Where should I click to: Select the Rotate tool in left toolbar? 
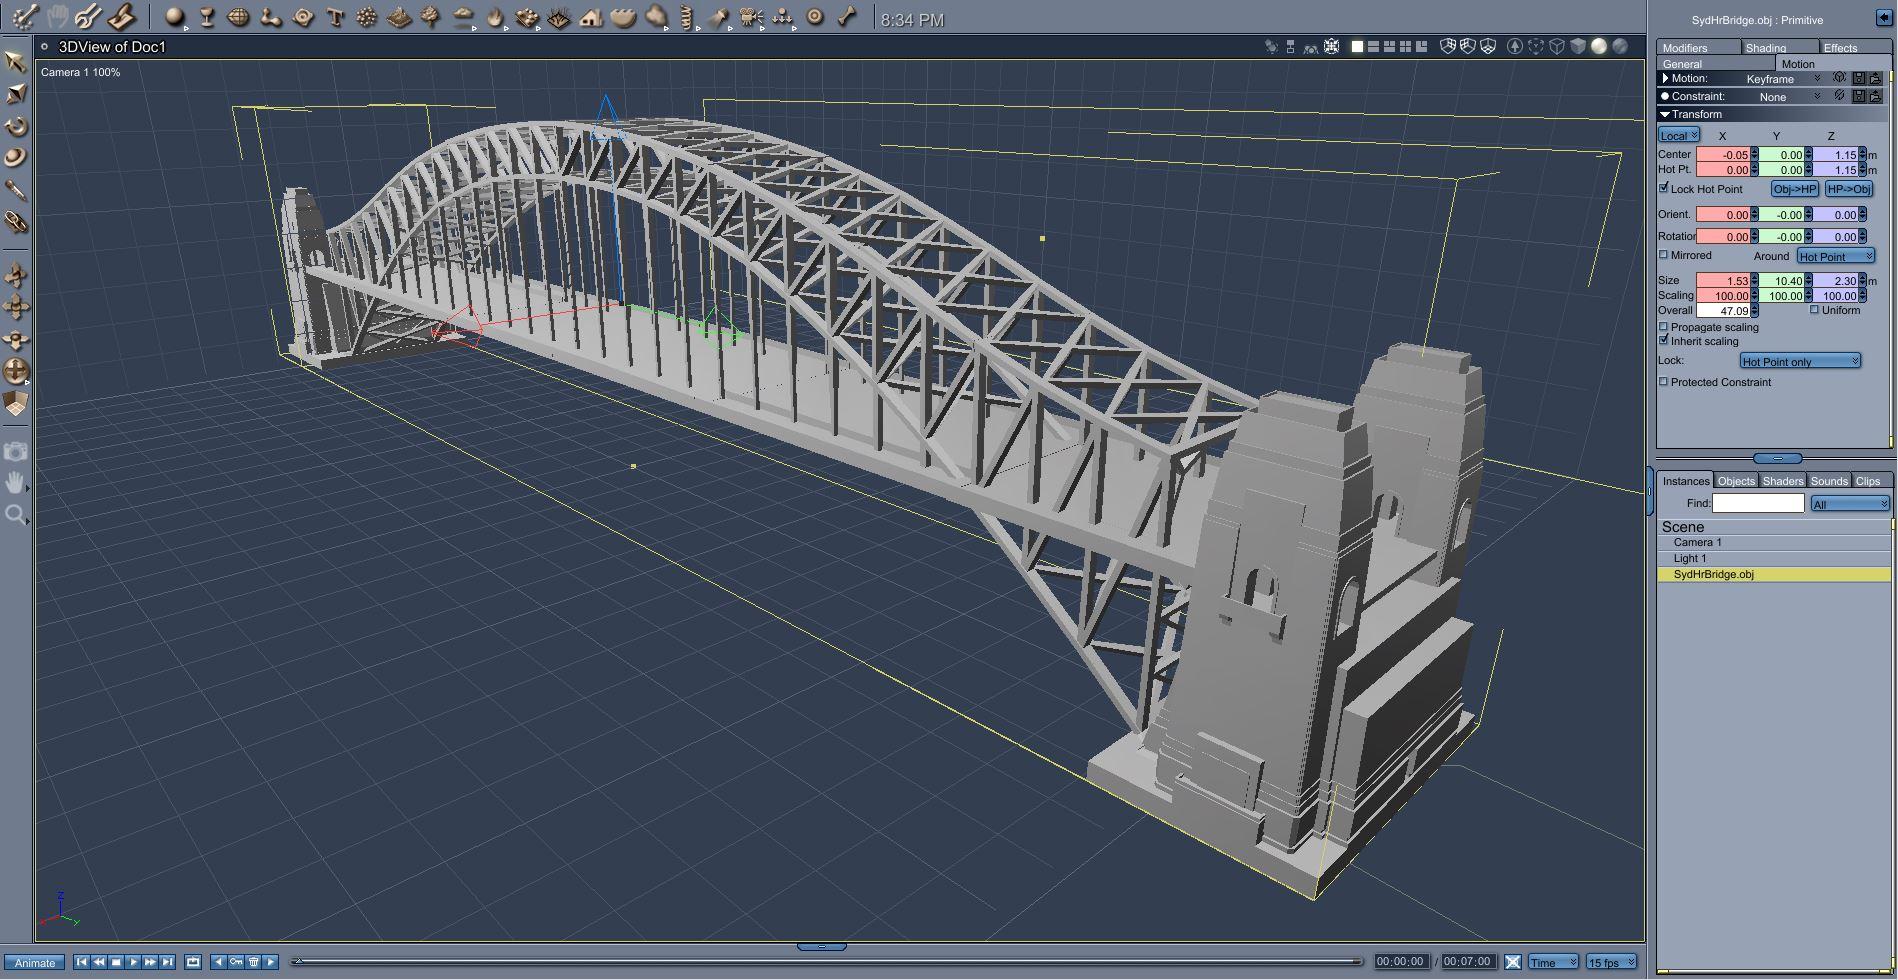pyautogui.click(x=16, y=126)
